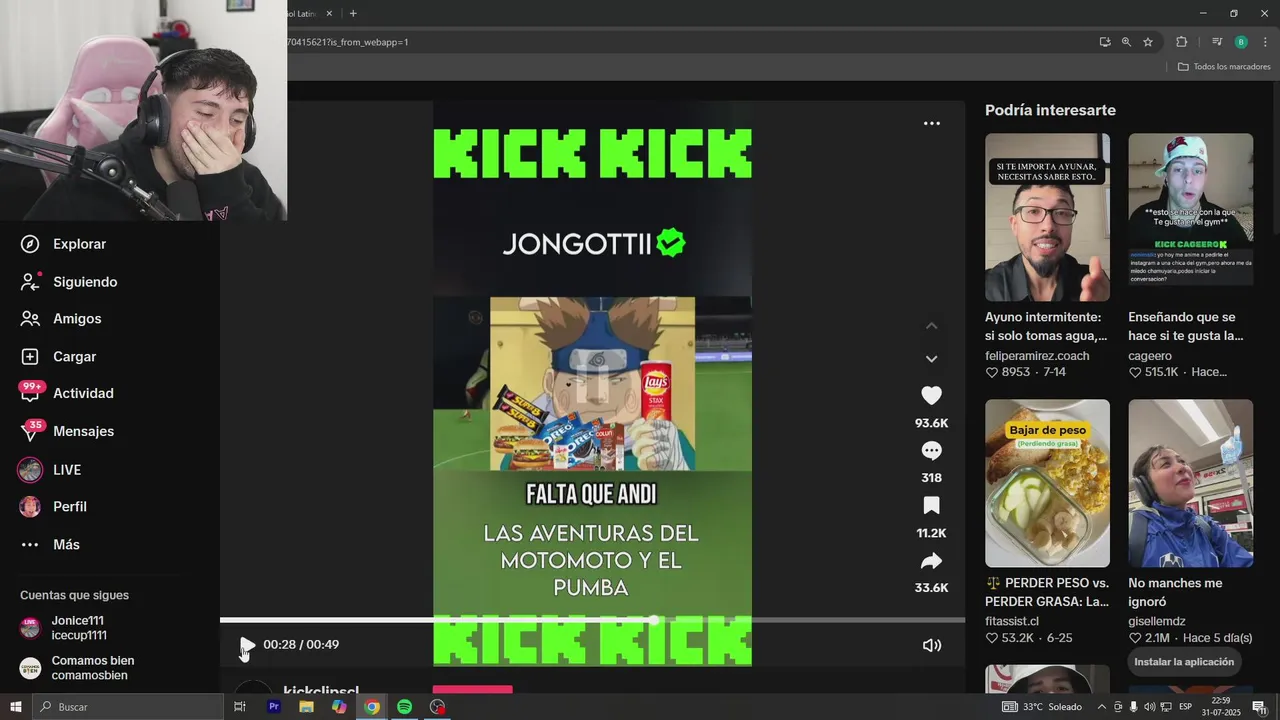Open Chrome three-dot main menu
The image size is (1280, 720).
click(x=1265, y=42)
